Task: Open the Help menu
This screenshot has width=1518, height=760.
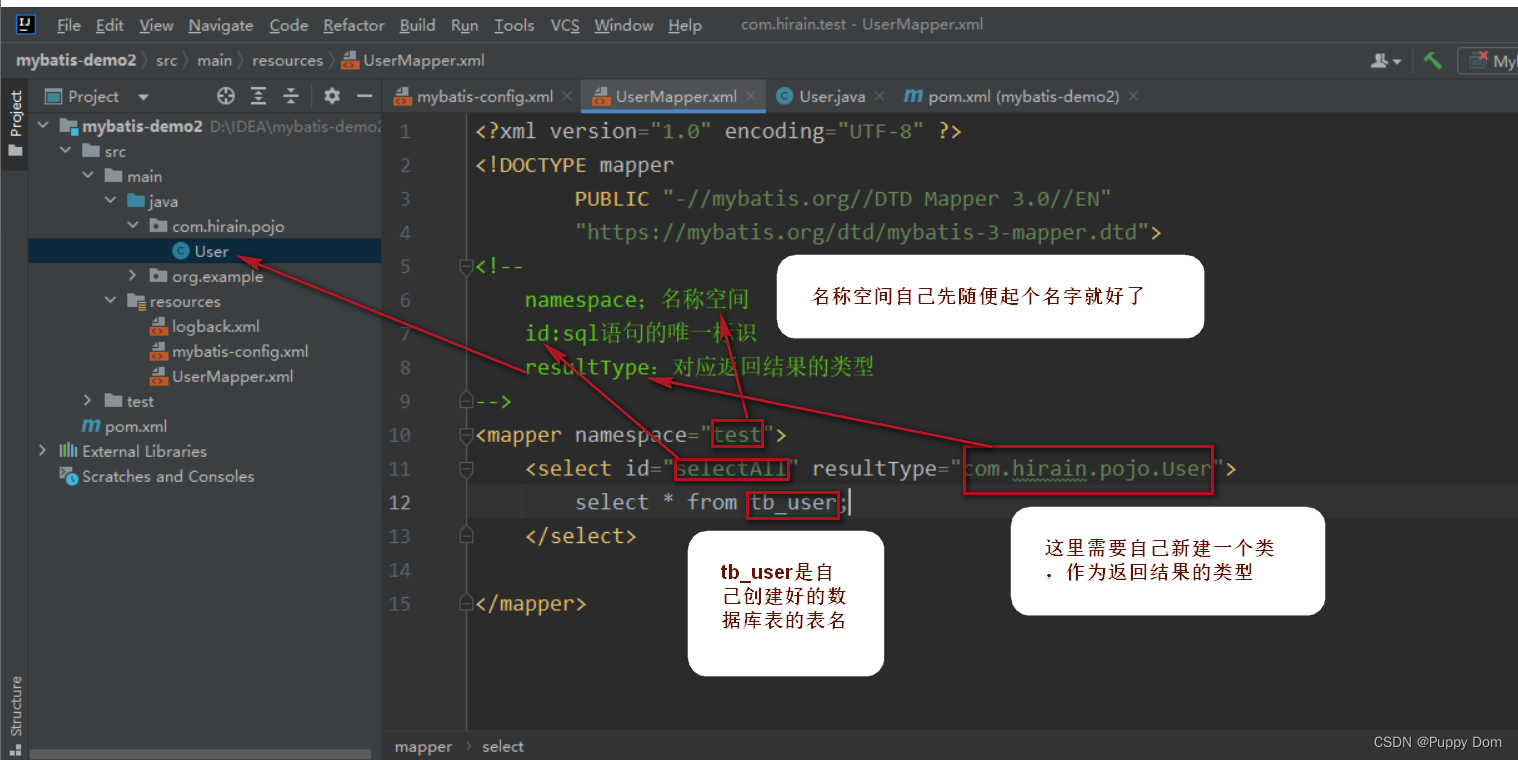Action: coord(685,25)
